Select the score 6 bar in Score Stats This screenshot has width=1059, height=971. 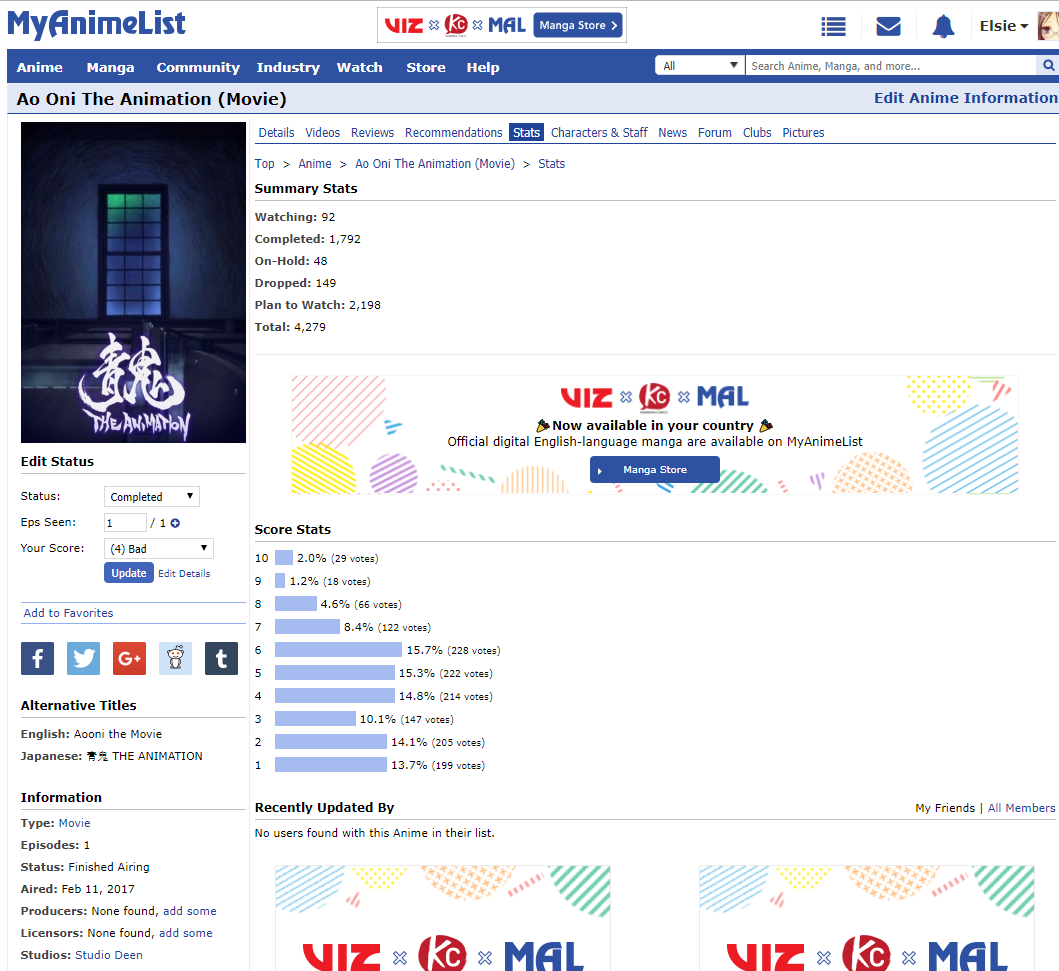[x=338, y=650]
